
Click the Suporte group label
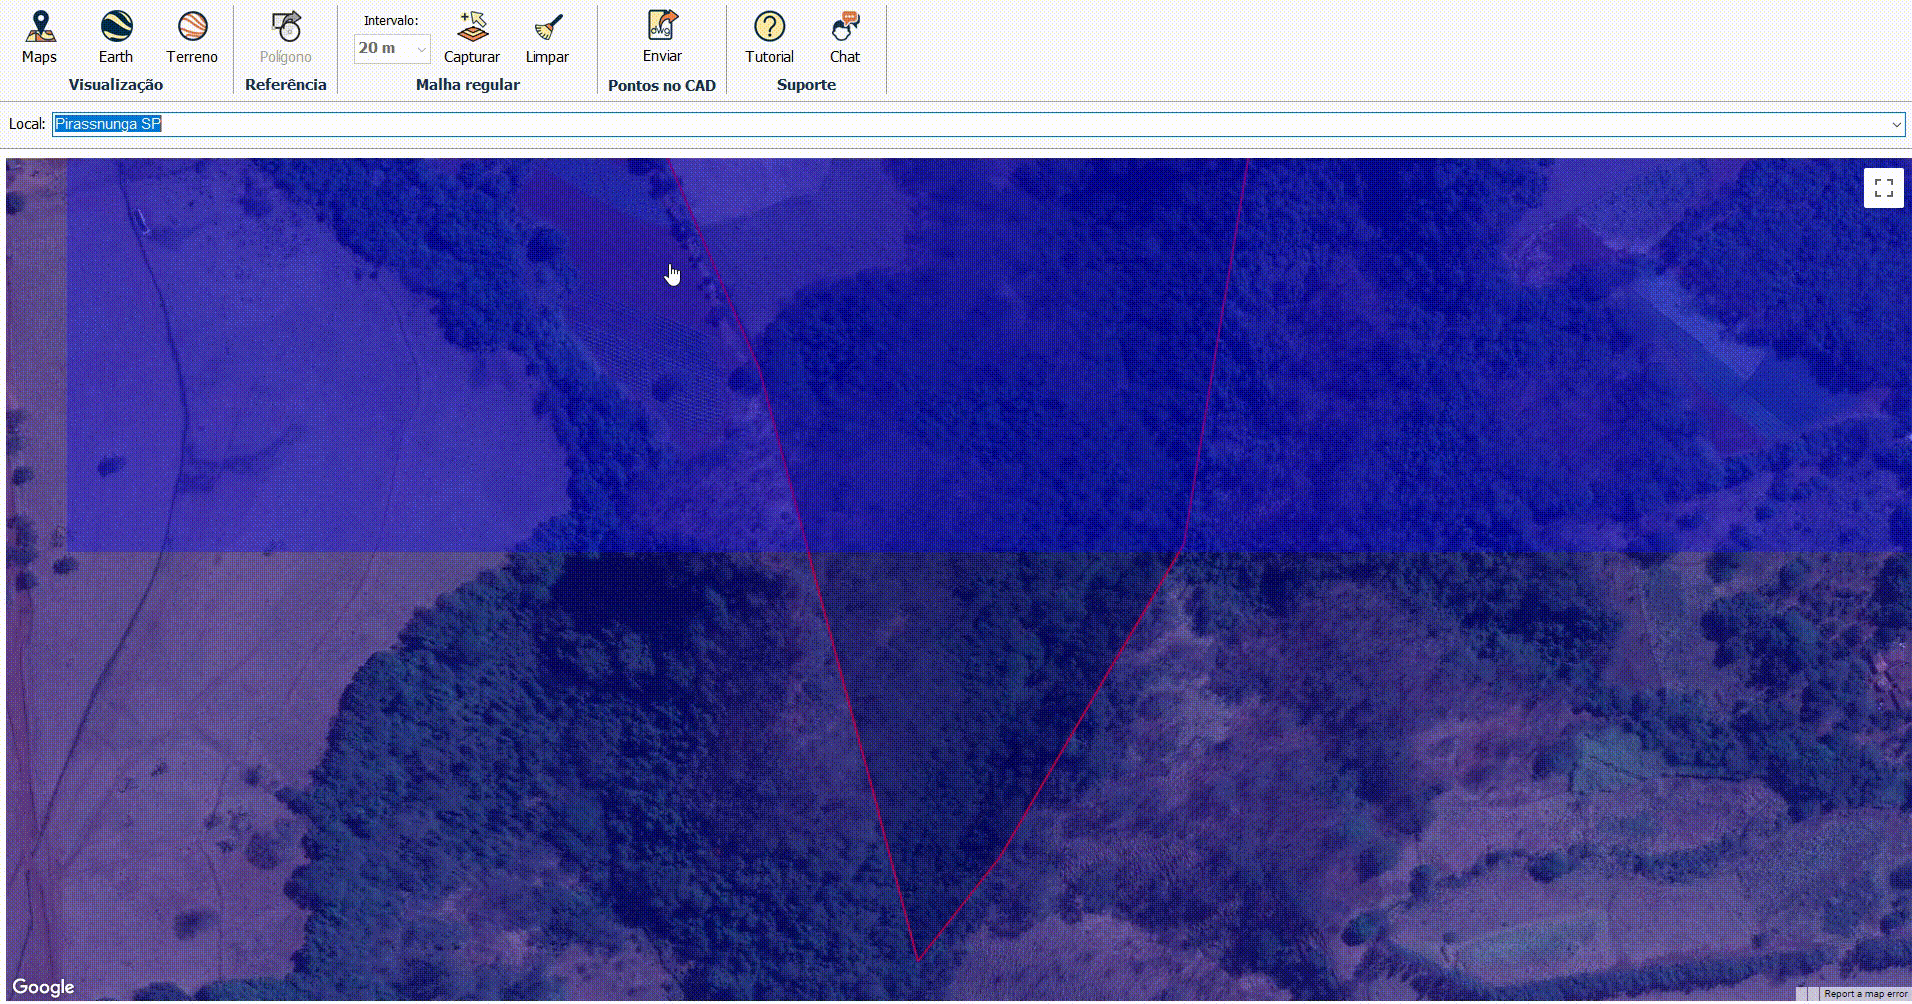click(x=807, y=85)
